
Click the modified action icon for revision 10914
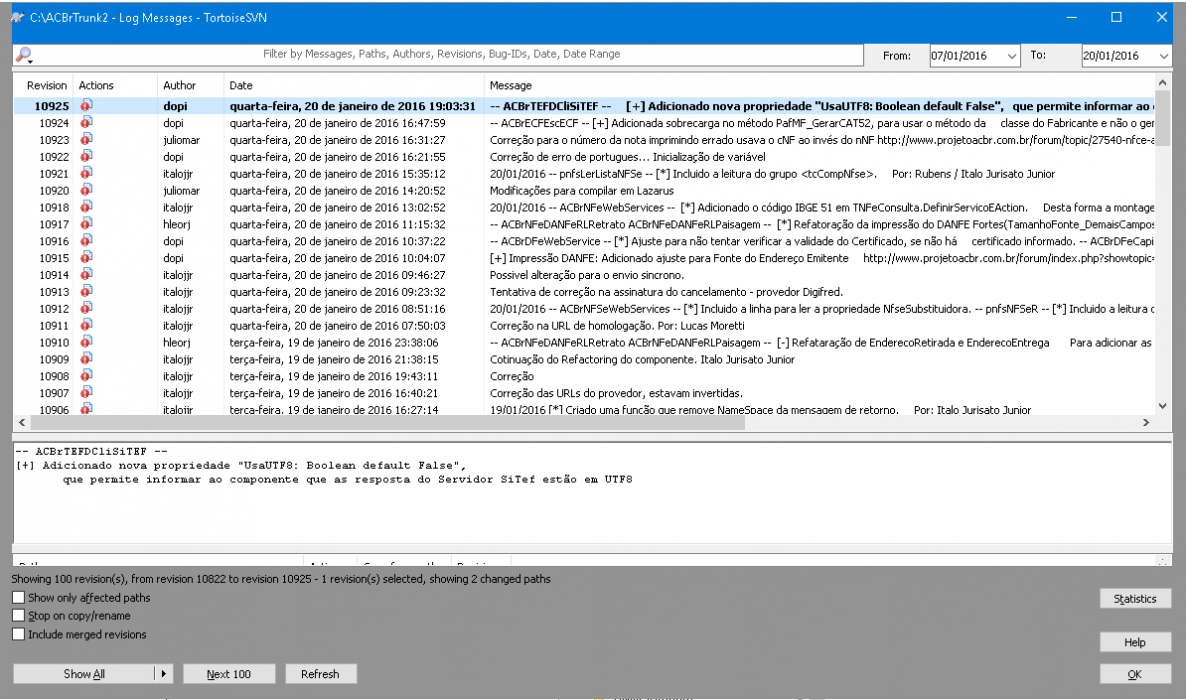click(x=86, y=275)
